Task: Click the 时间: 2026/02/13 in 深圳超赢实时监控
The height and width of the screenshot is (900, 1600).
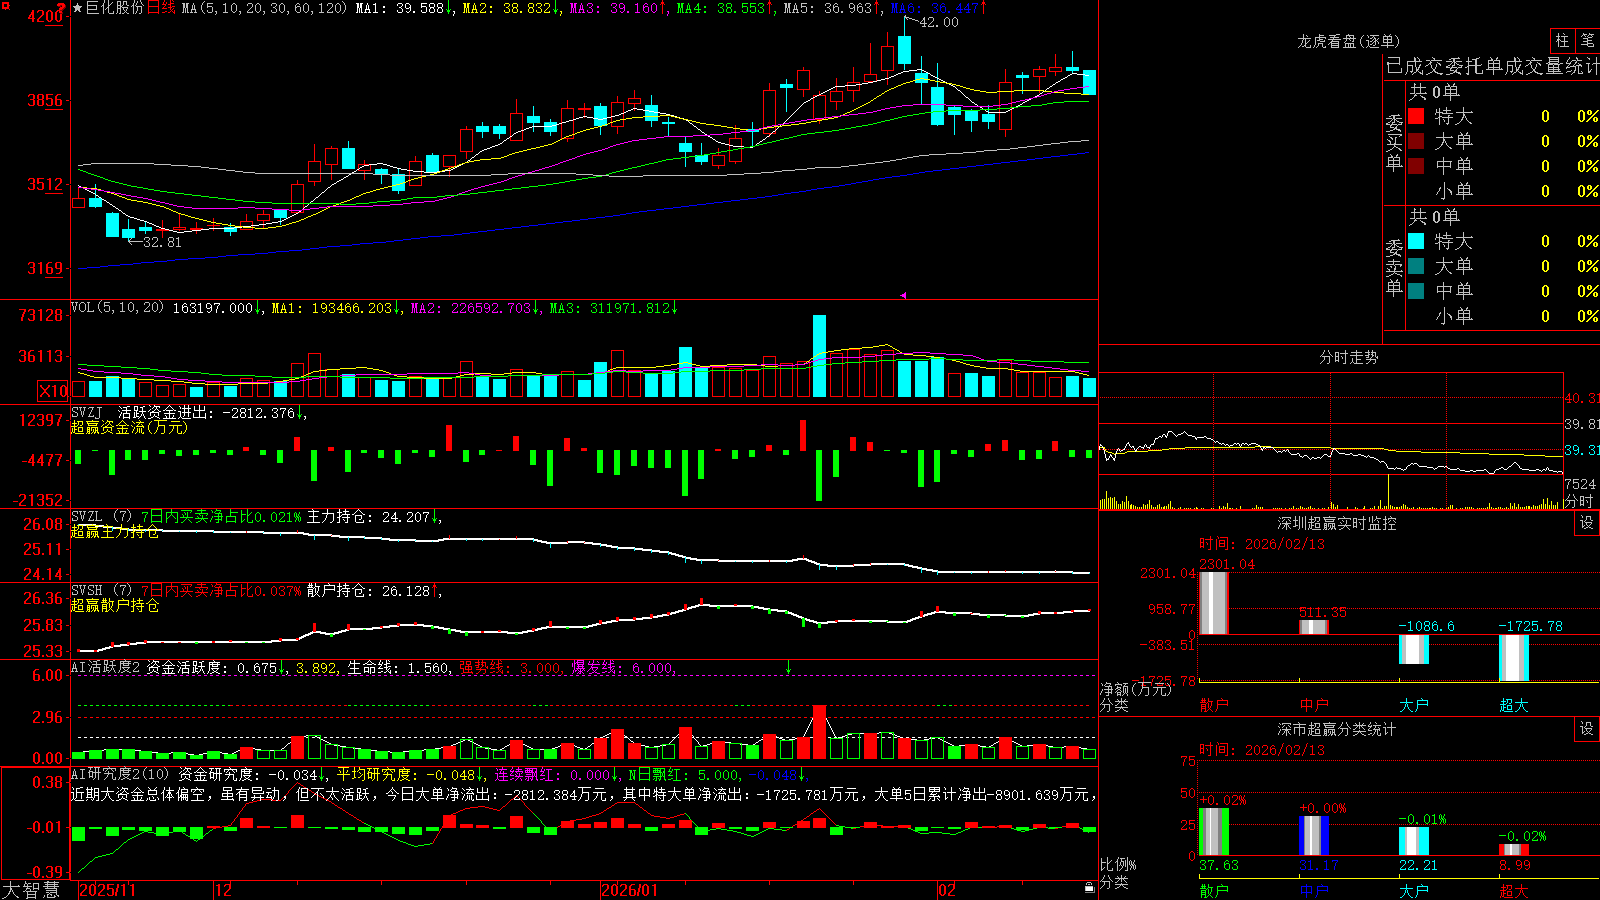Action: click(x=1262, y=544)
